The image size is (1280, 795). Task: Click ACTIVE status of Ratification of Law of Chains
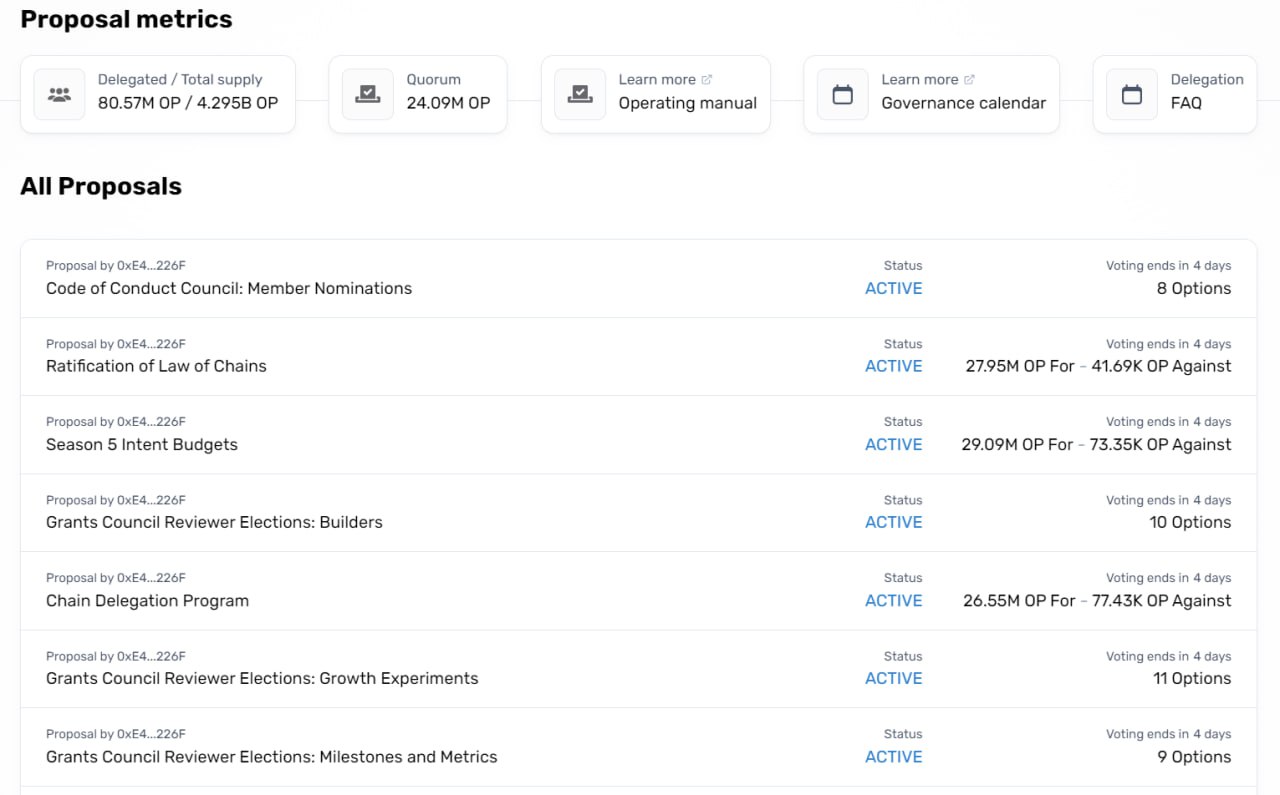[893, 366]
